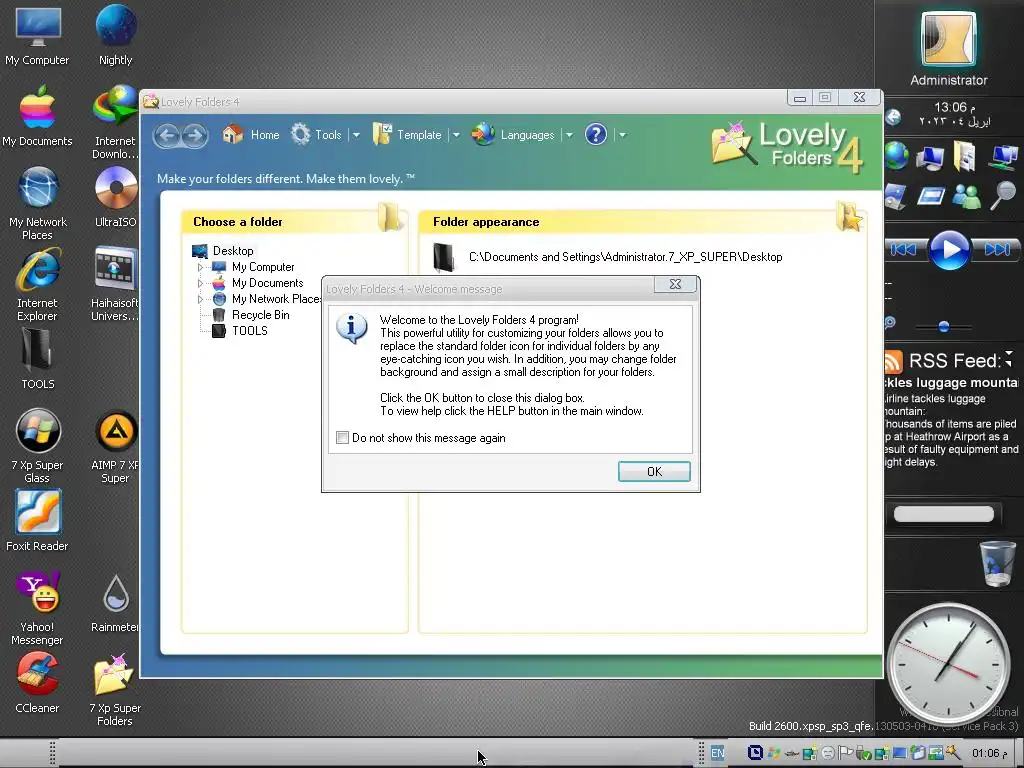This screenshot has width=1024, height=768.
Task: Open Haihaisoft Universal Player desktop icon
Action: pos(115,284)
